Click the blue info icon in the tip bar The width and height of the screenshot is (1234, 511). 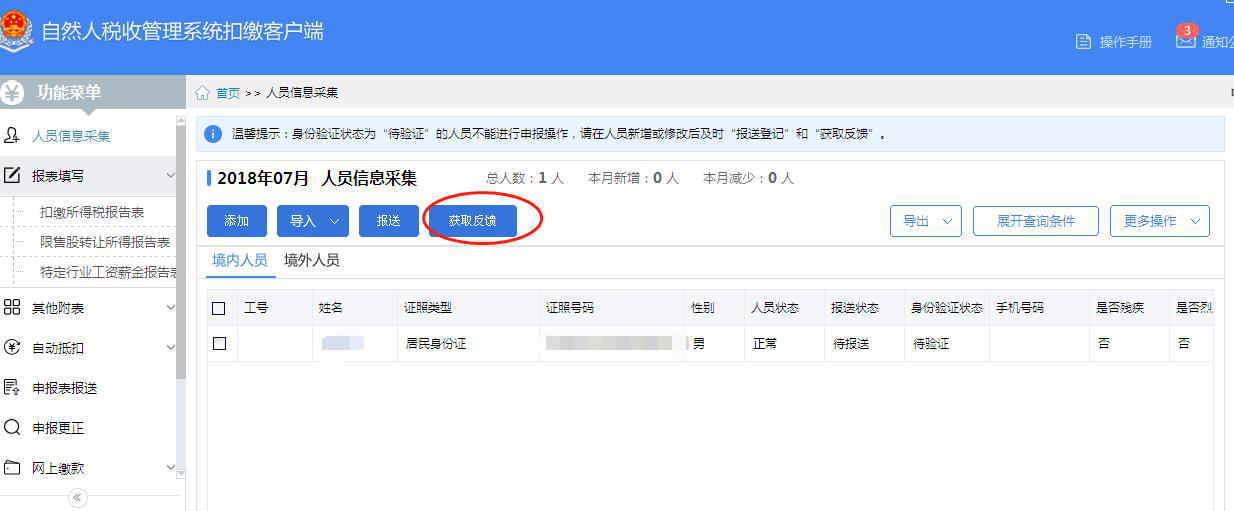click(214, 133)
